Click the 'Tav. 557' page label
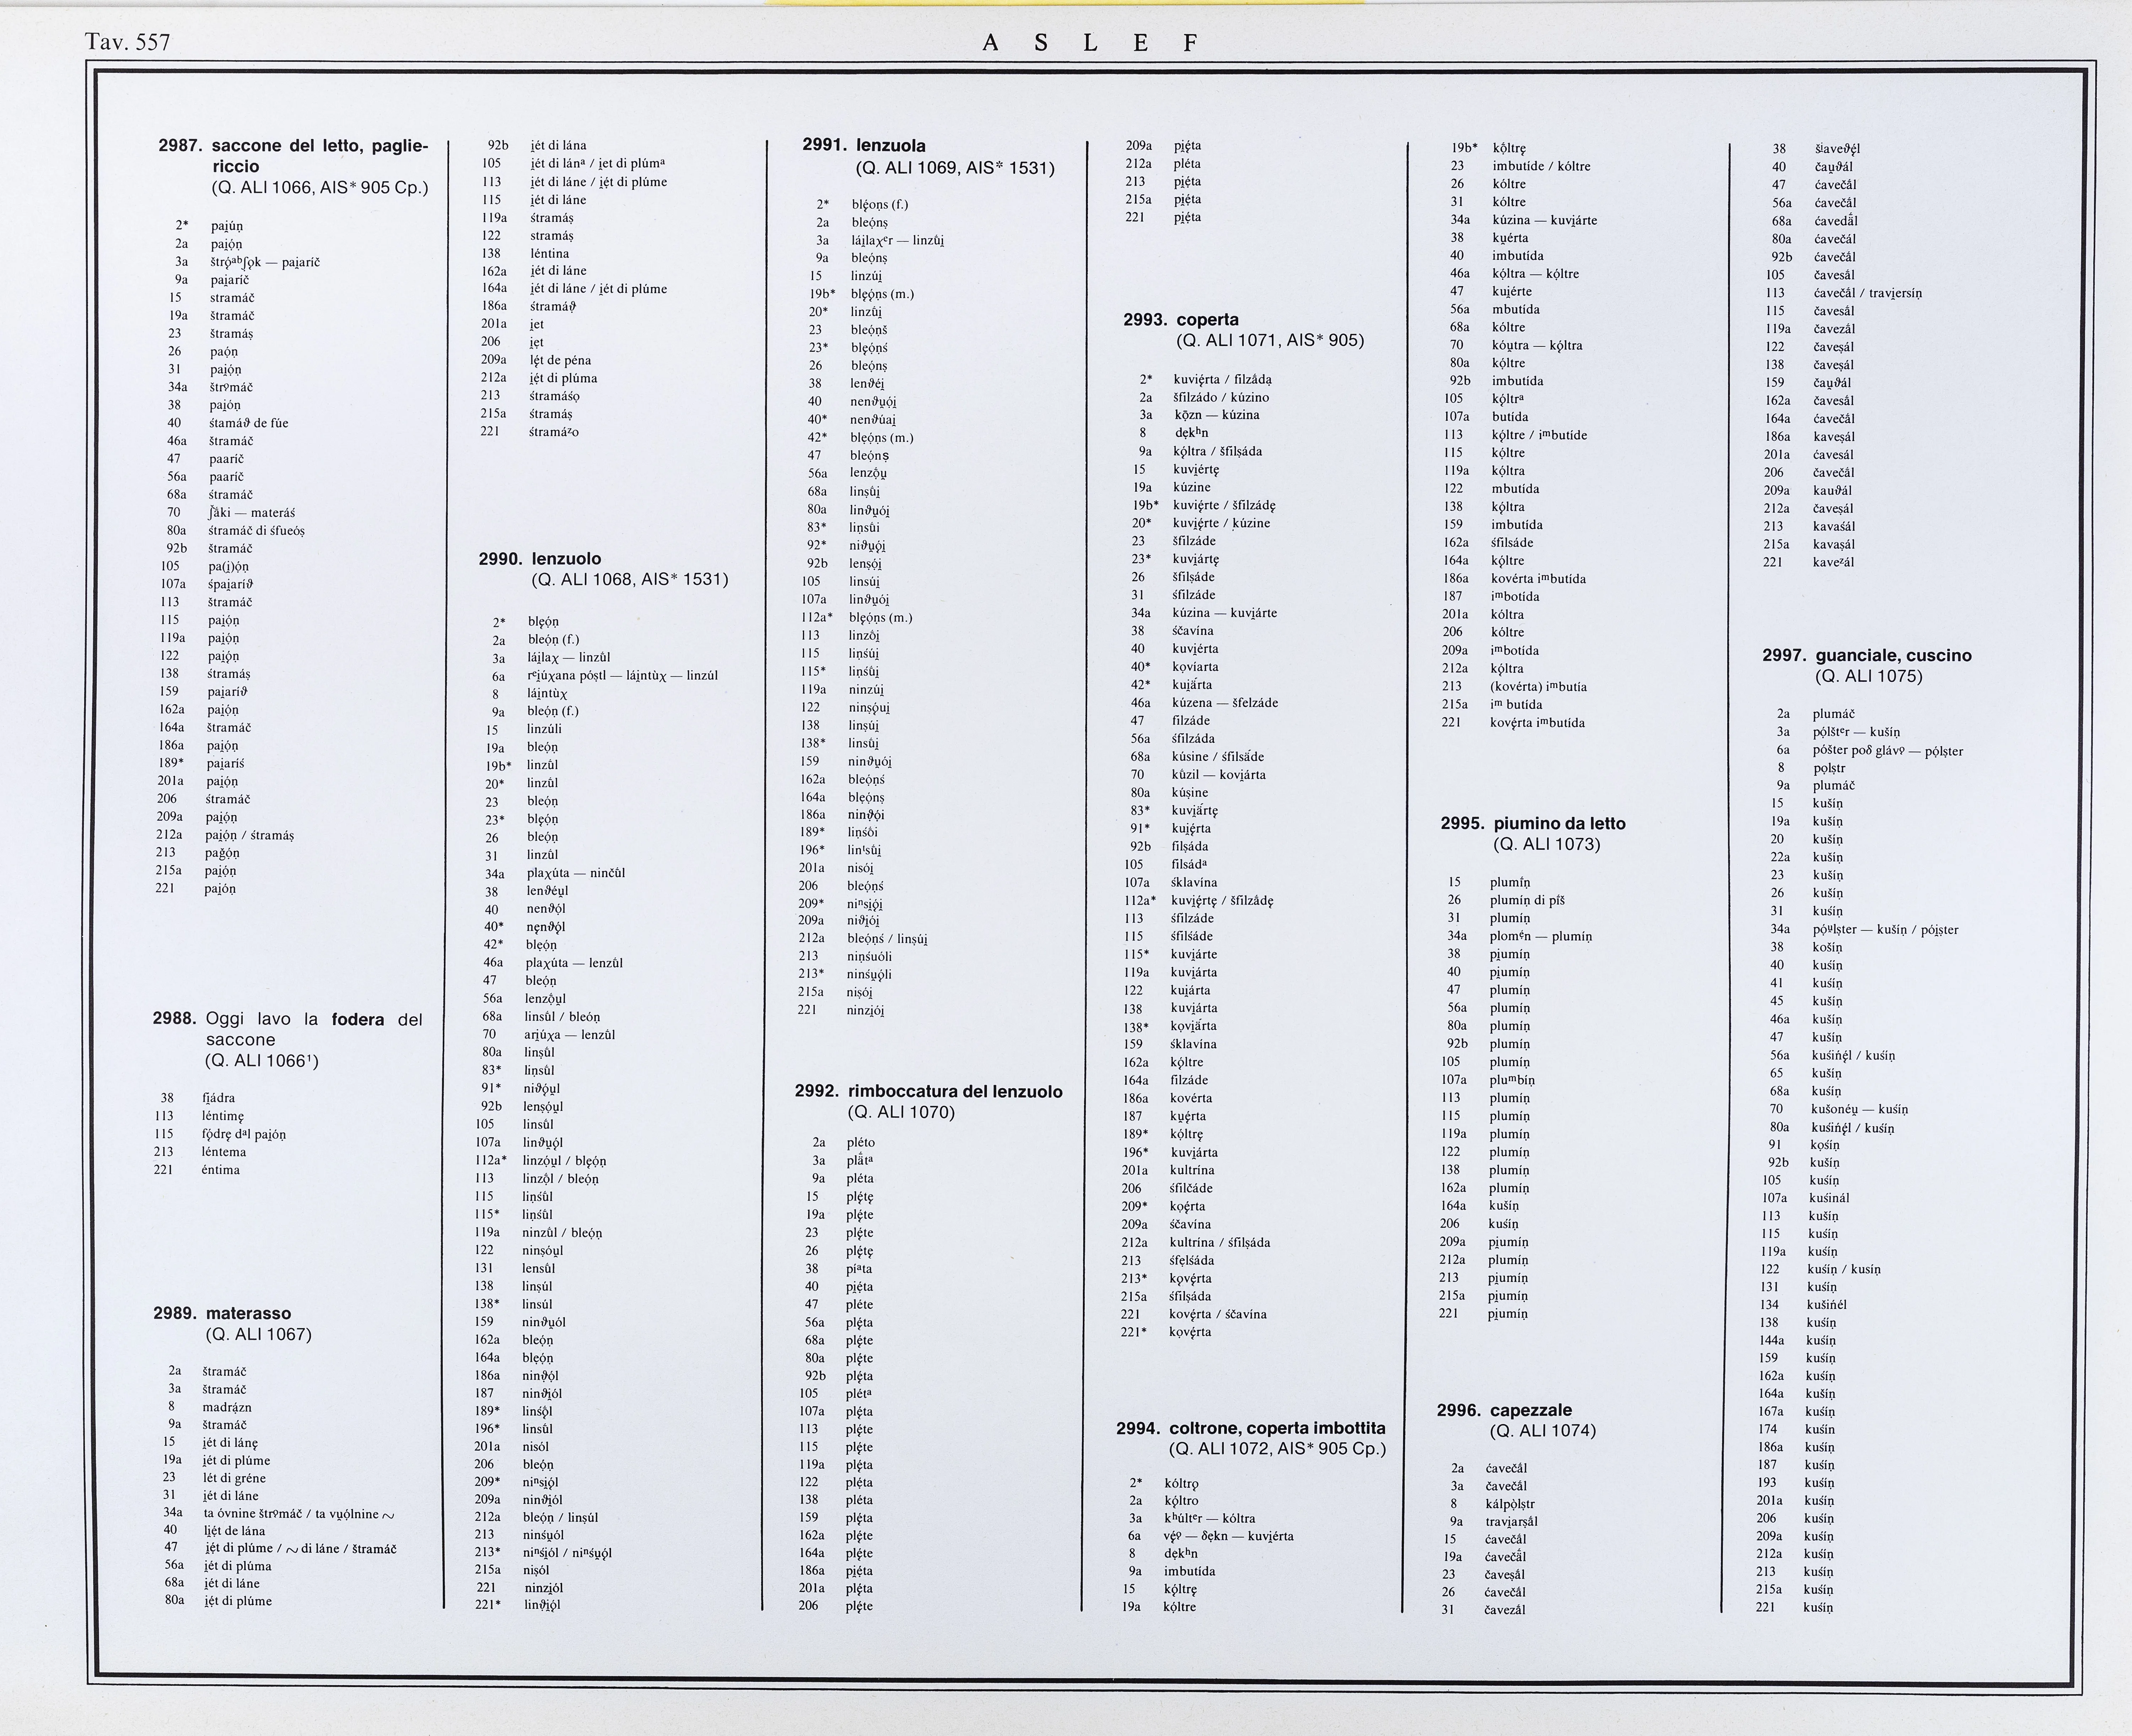Image resolution: width=2132 pixels, height=1736 pixels. click(128, 42)
